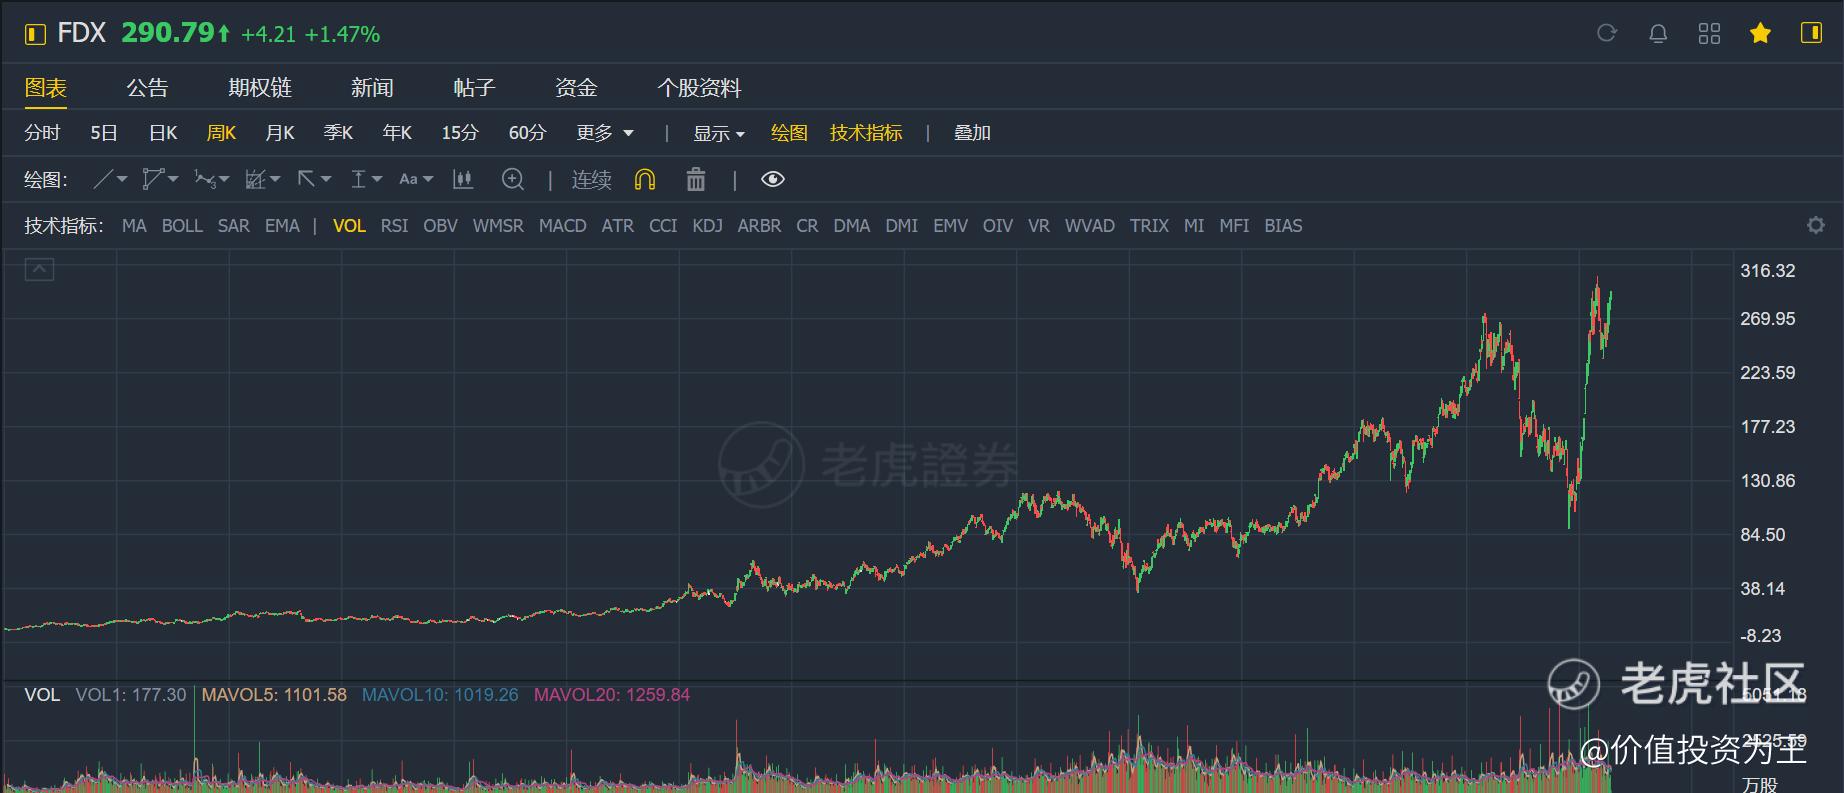Open the 帖子 tab

point(474,88)
